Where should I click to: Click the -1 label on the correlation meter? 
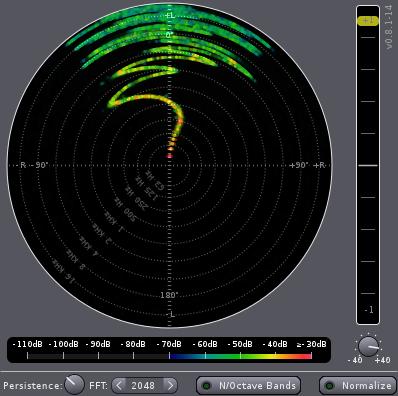tap(369, 310)
